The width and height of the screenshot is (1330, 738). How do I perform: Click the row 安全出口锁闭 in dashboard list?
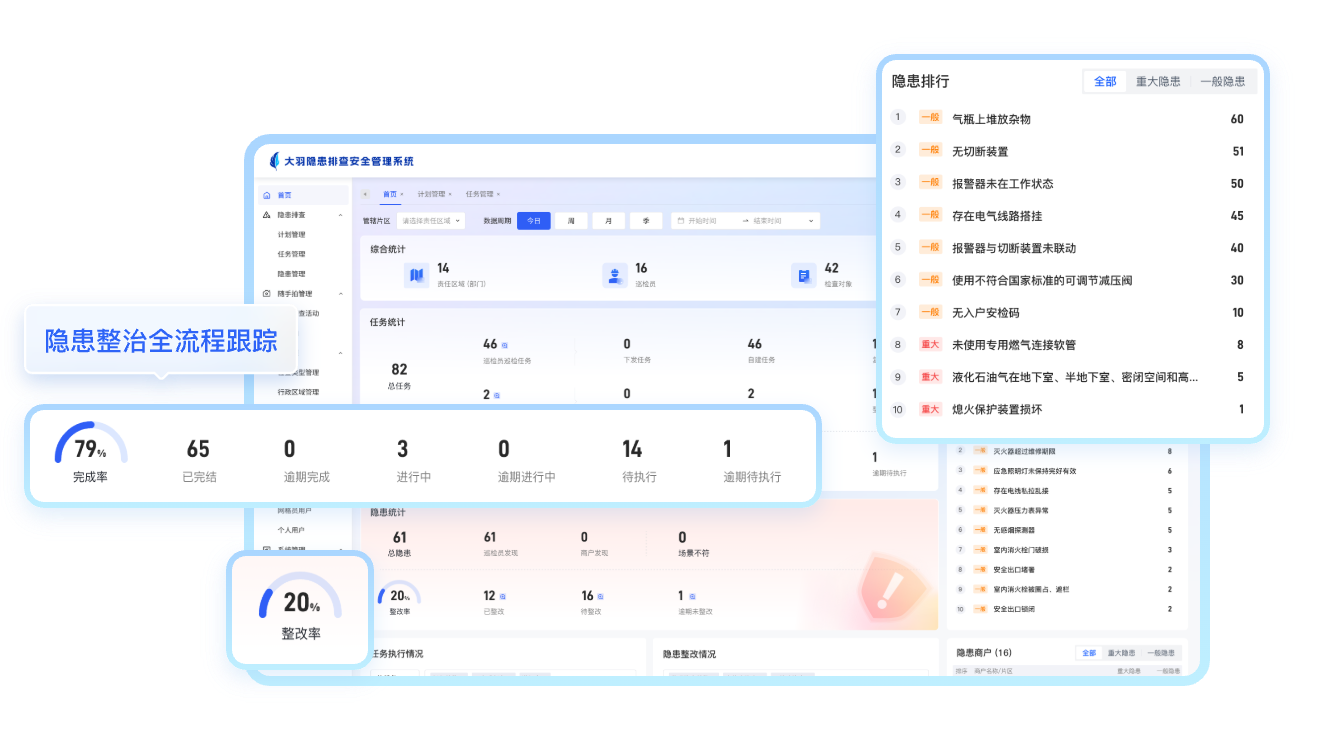(x=1065, y=608)
